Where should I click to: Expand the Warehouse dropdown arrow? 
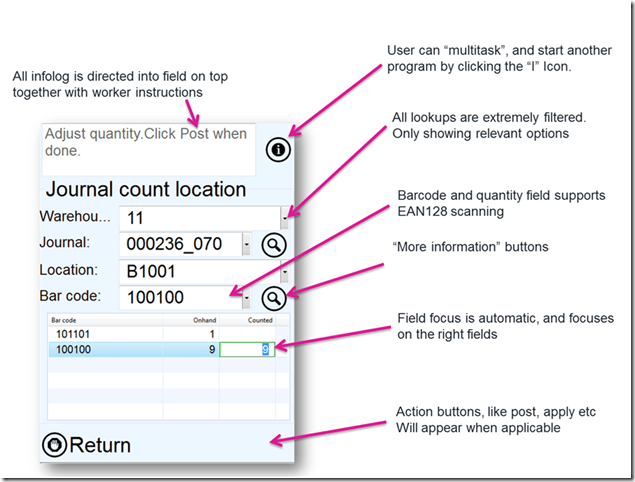[285, 217]
